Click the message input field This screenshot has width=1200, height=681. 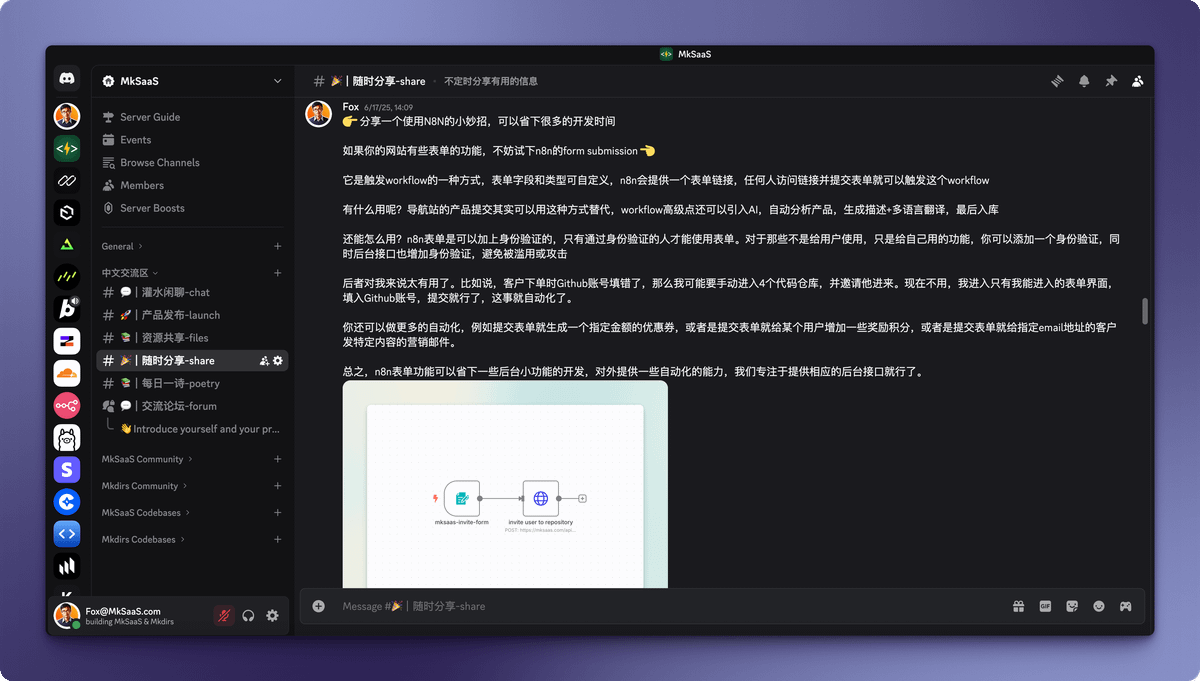(x=668, y=606)
